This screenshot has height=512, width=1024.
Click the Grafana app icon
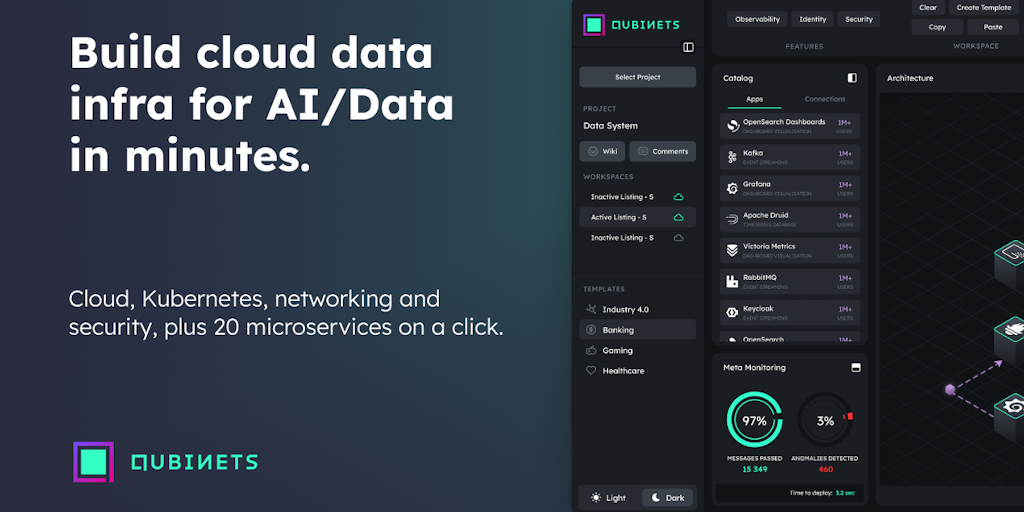click(733, 188)
